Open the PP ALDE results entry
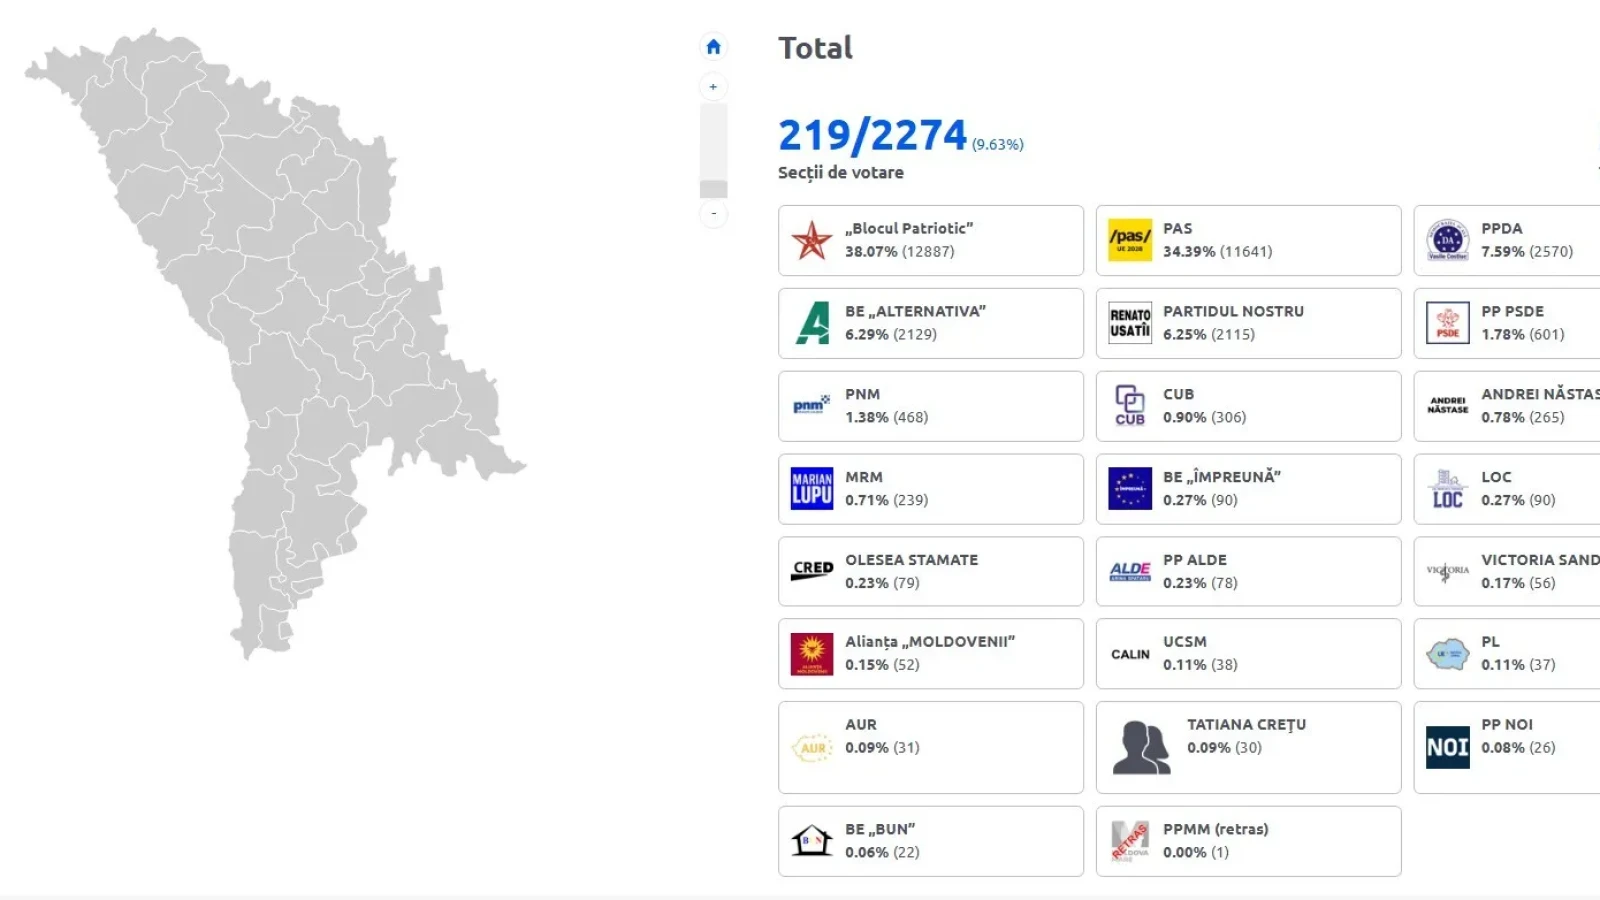 [x=1248, y=572]
